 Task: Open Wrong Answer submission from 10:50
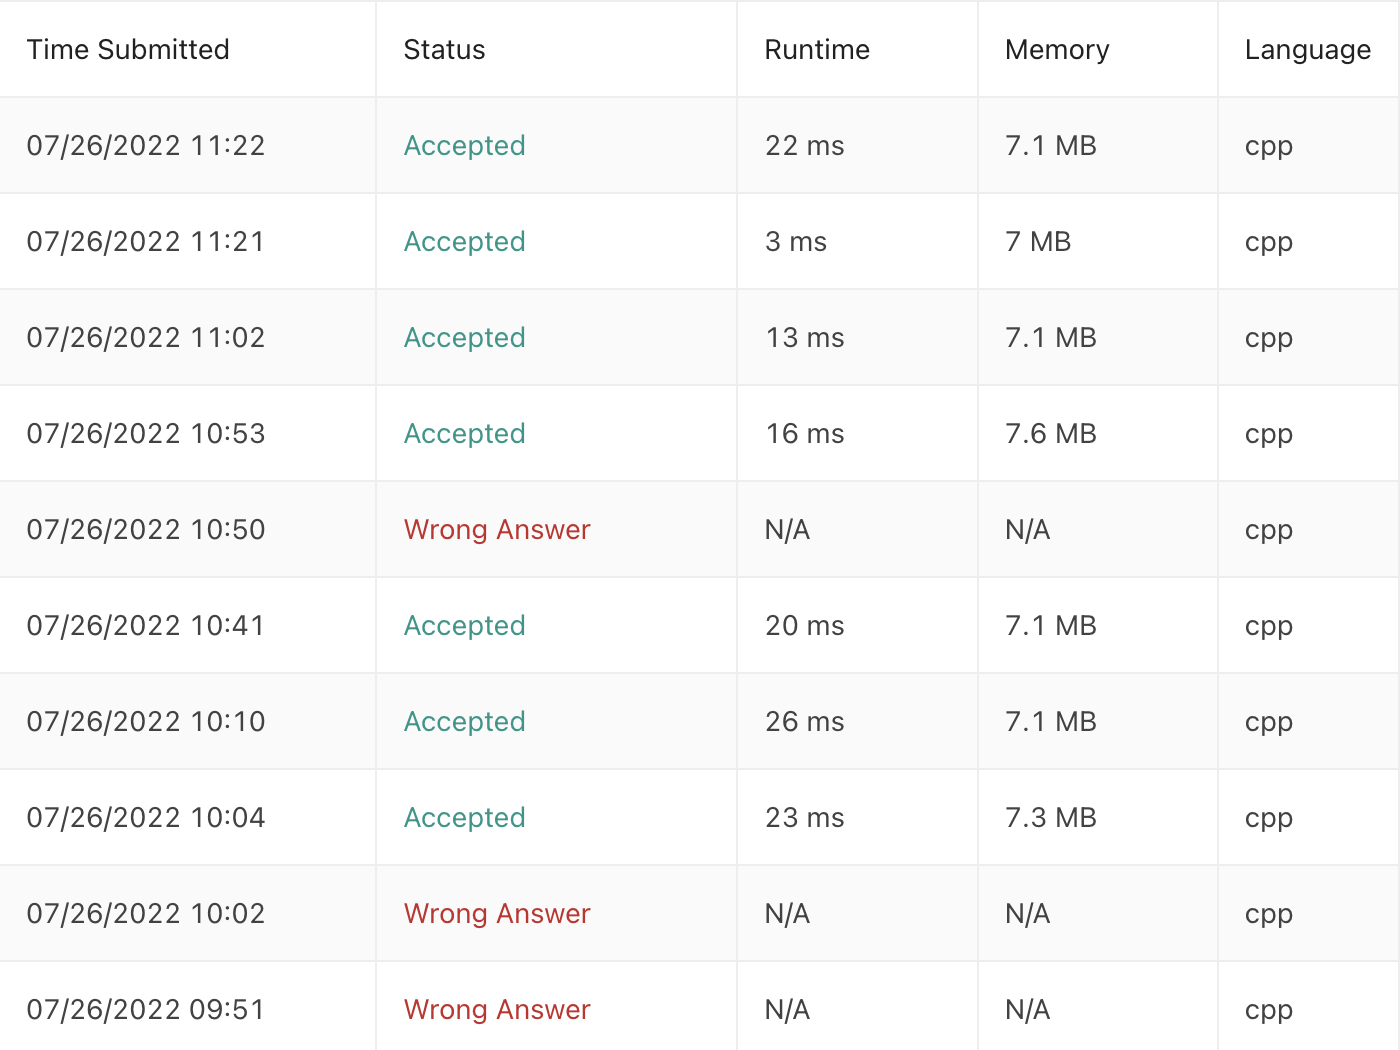click(x=497, y=530)
